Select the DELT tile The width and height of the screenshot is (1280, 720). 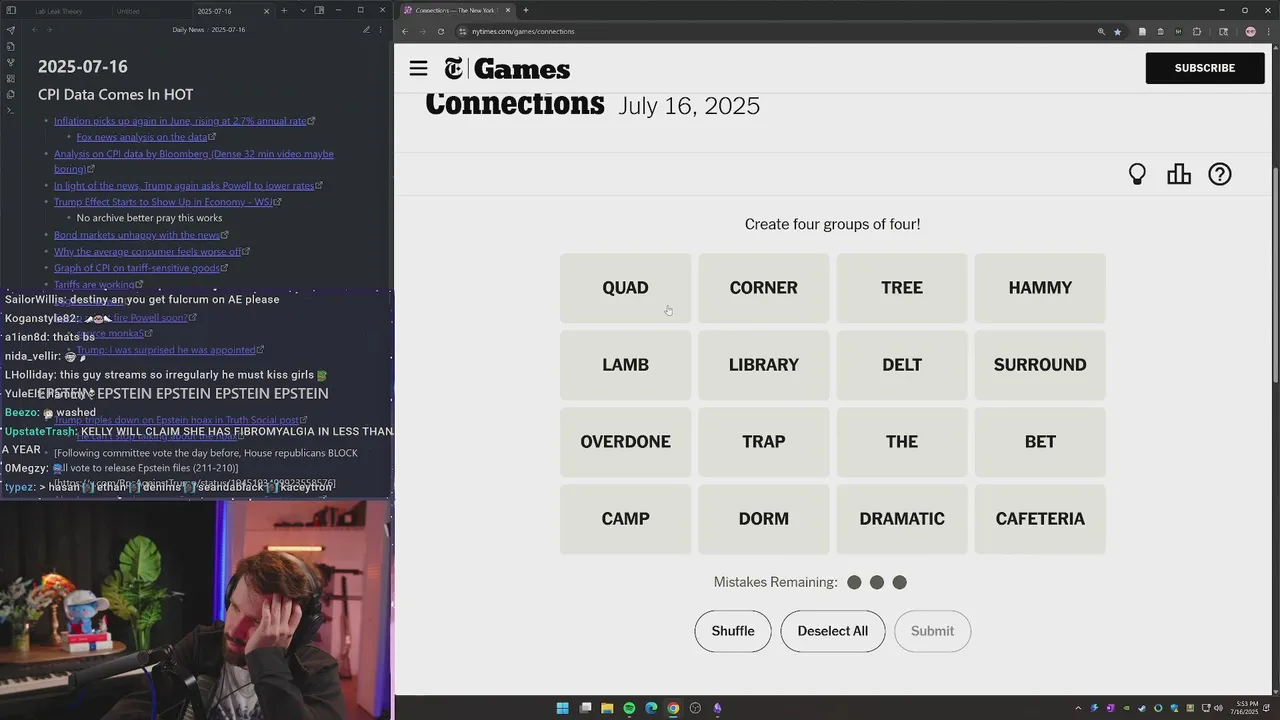[x=902, y=365]
